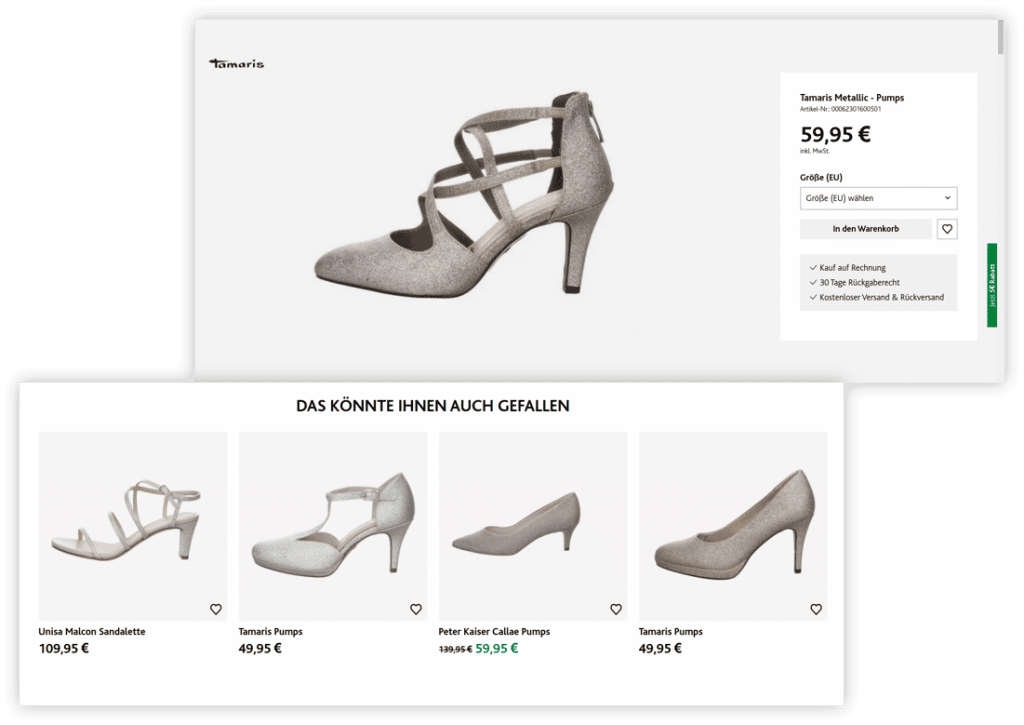The image size is (1024, 725).
Task: Open the Größe (EU) wählen dropdown
Action: click(878, 198)
